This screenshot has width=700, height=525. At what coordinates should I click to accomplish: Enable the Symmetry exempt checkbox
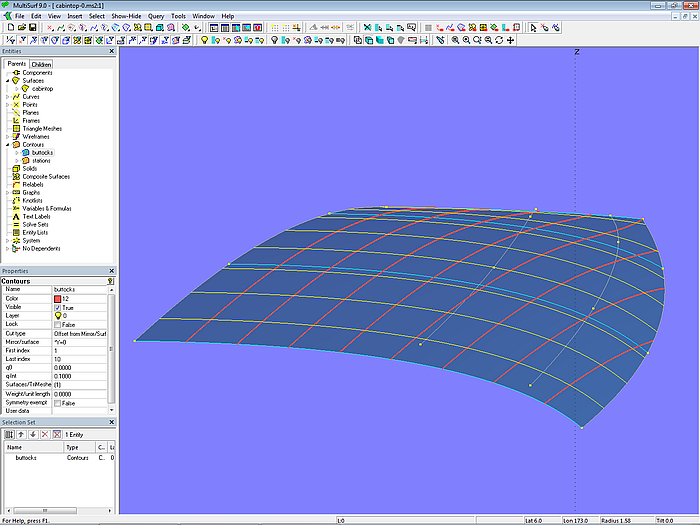57,403
